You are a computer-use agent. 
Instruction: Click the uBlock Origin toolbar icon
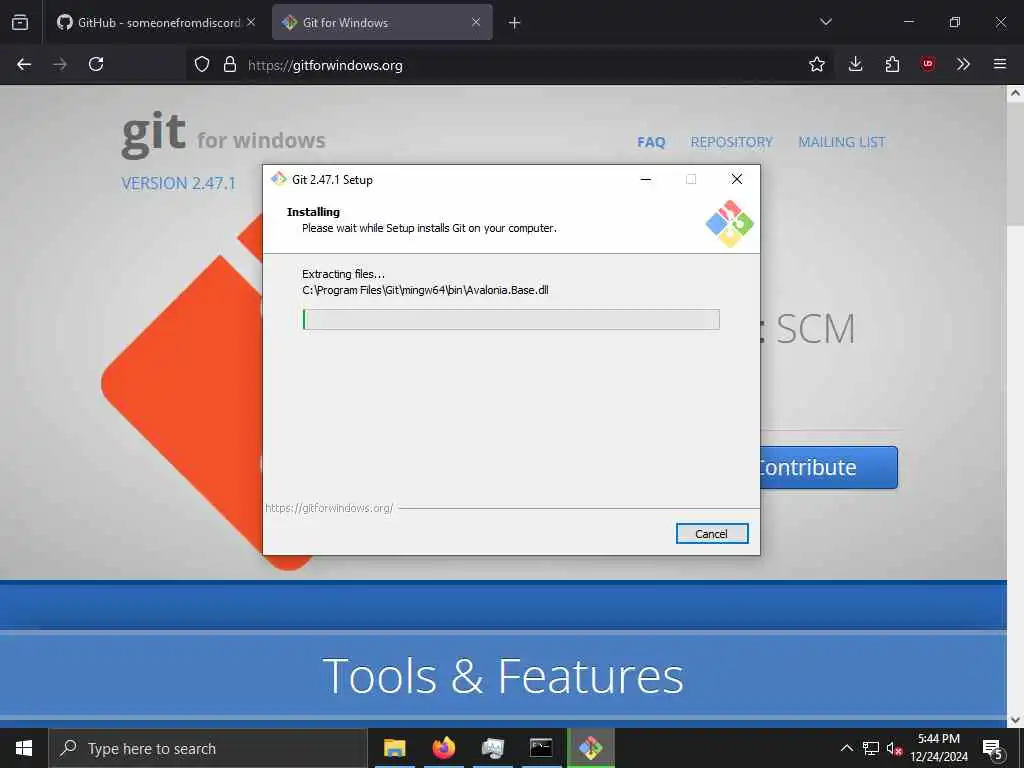[x=927, y=64]
